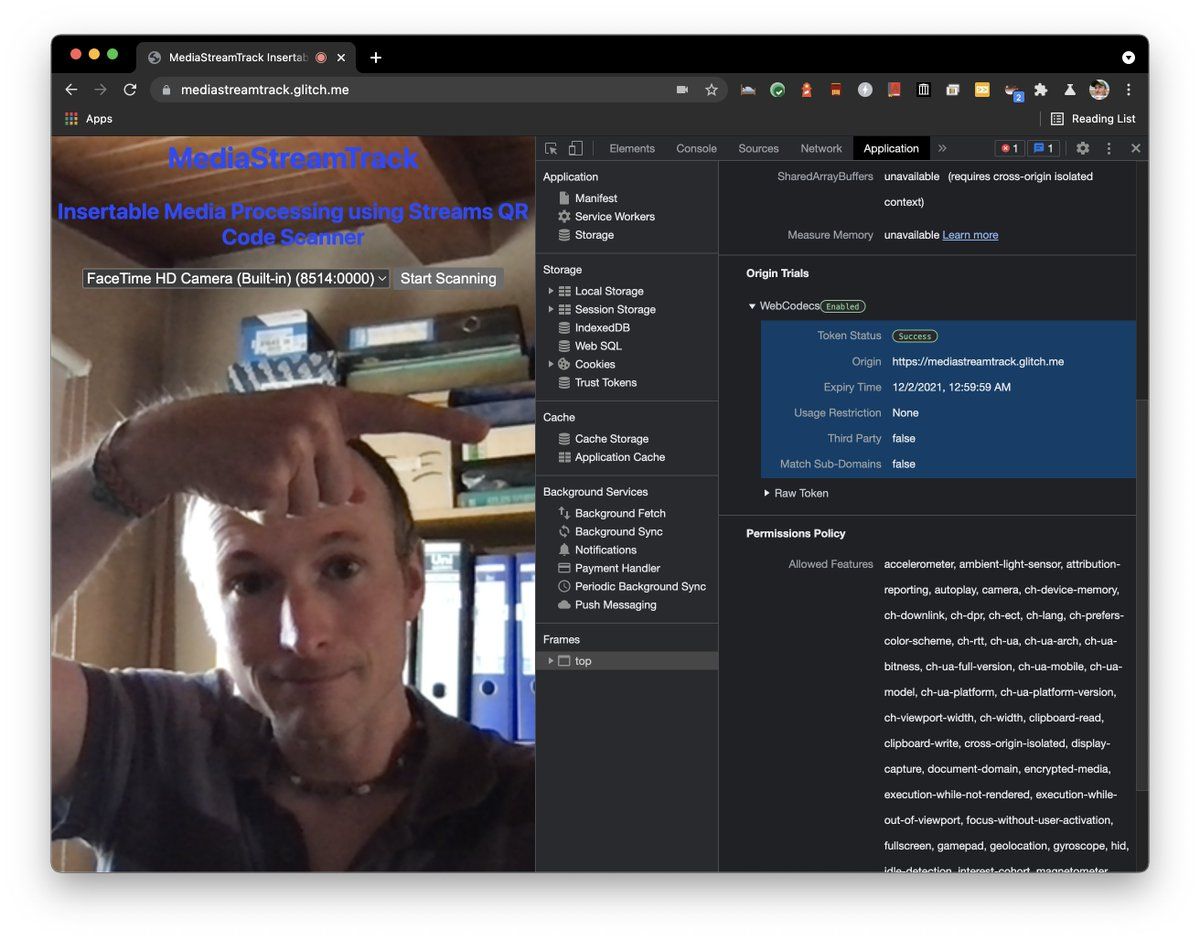This screenshot has width=1200, height=940.
Task: Click the red error count badge
Action: coord(1009,148)
